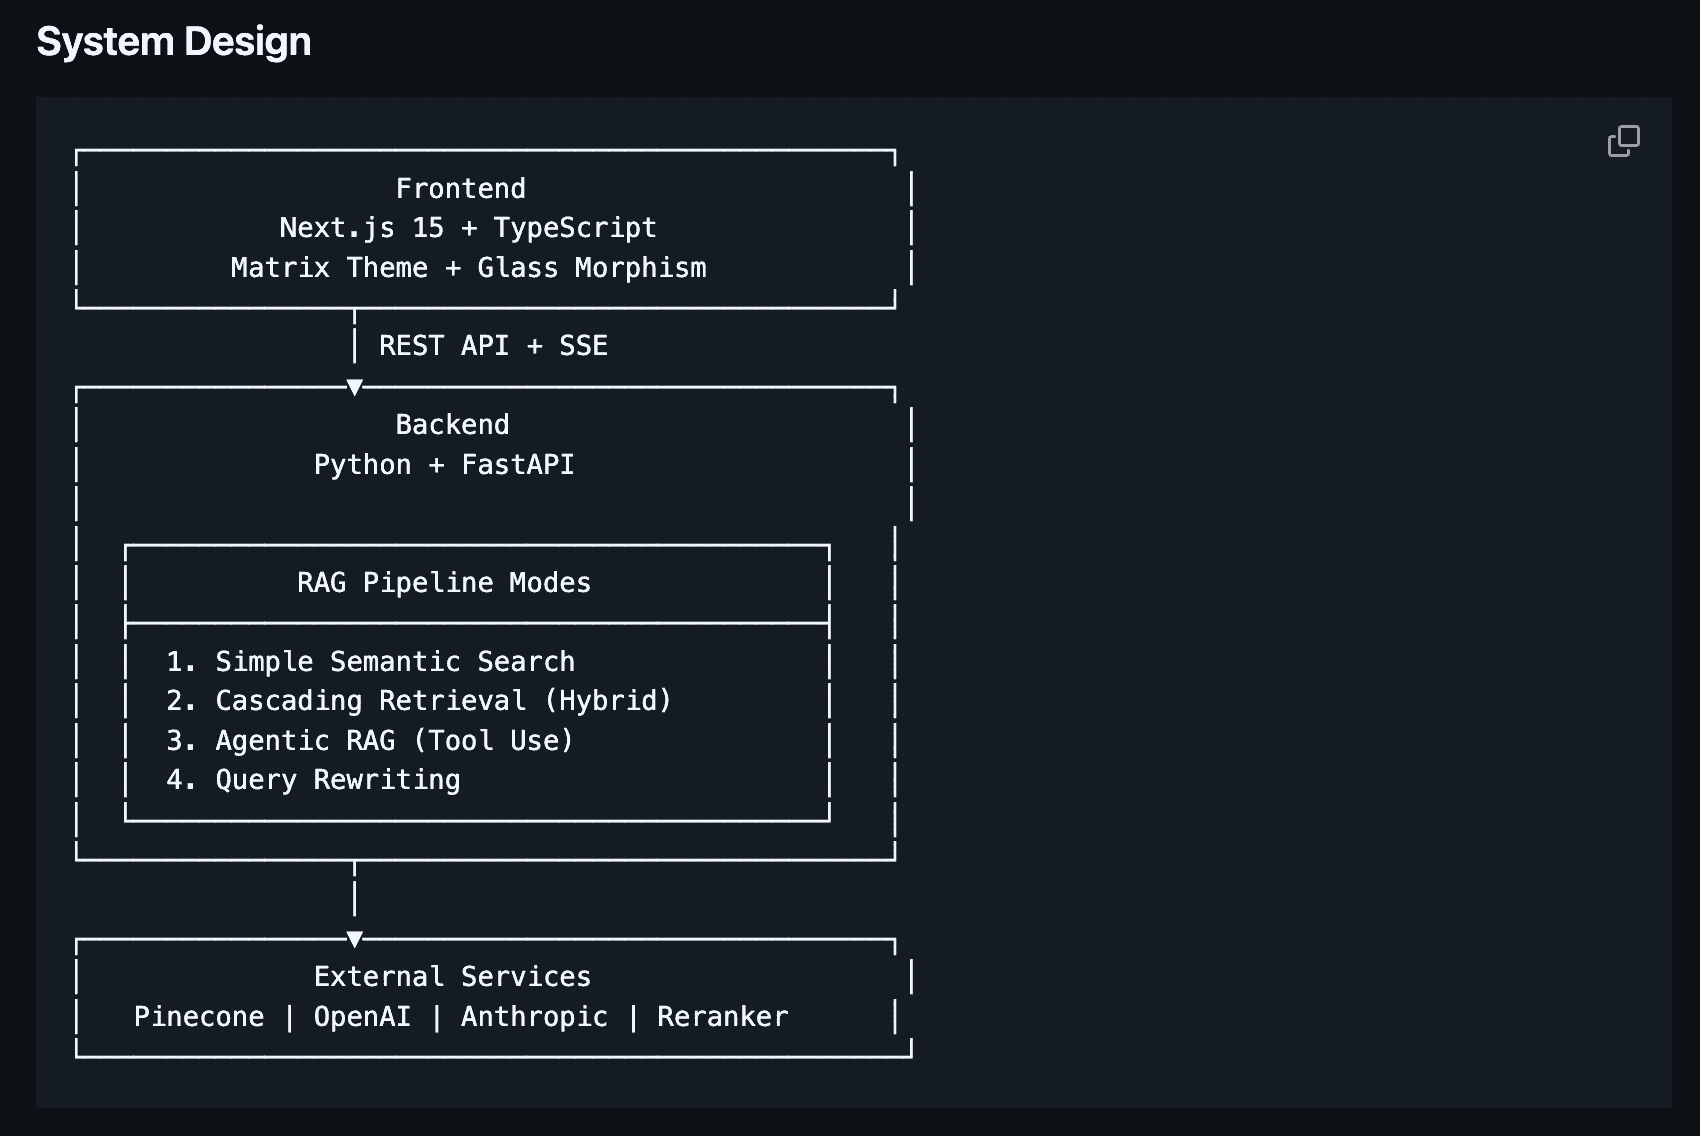
Task: Select 'Next.js 15 + TypeScript' text
Action: 467,227
